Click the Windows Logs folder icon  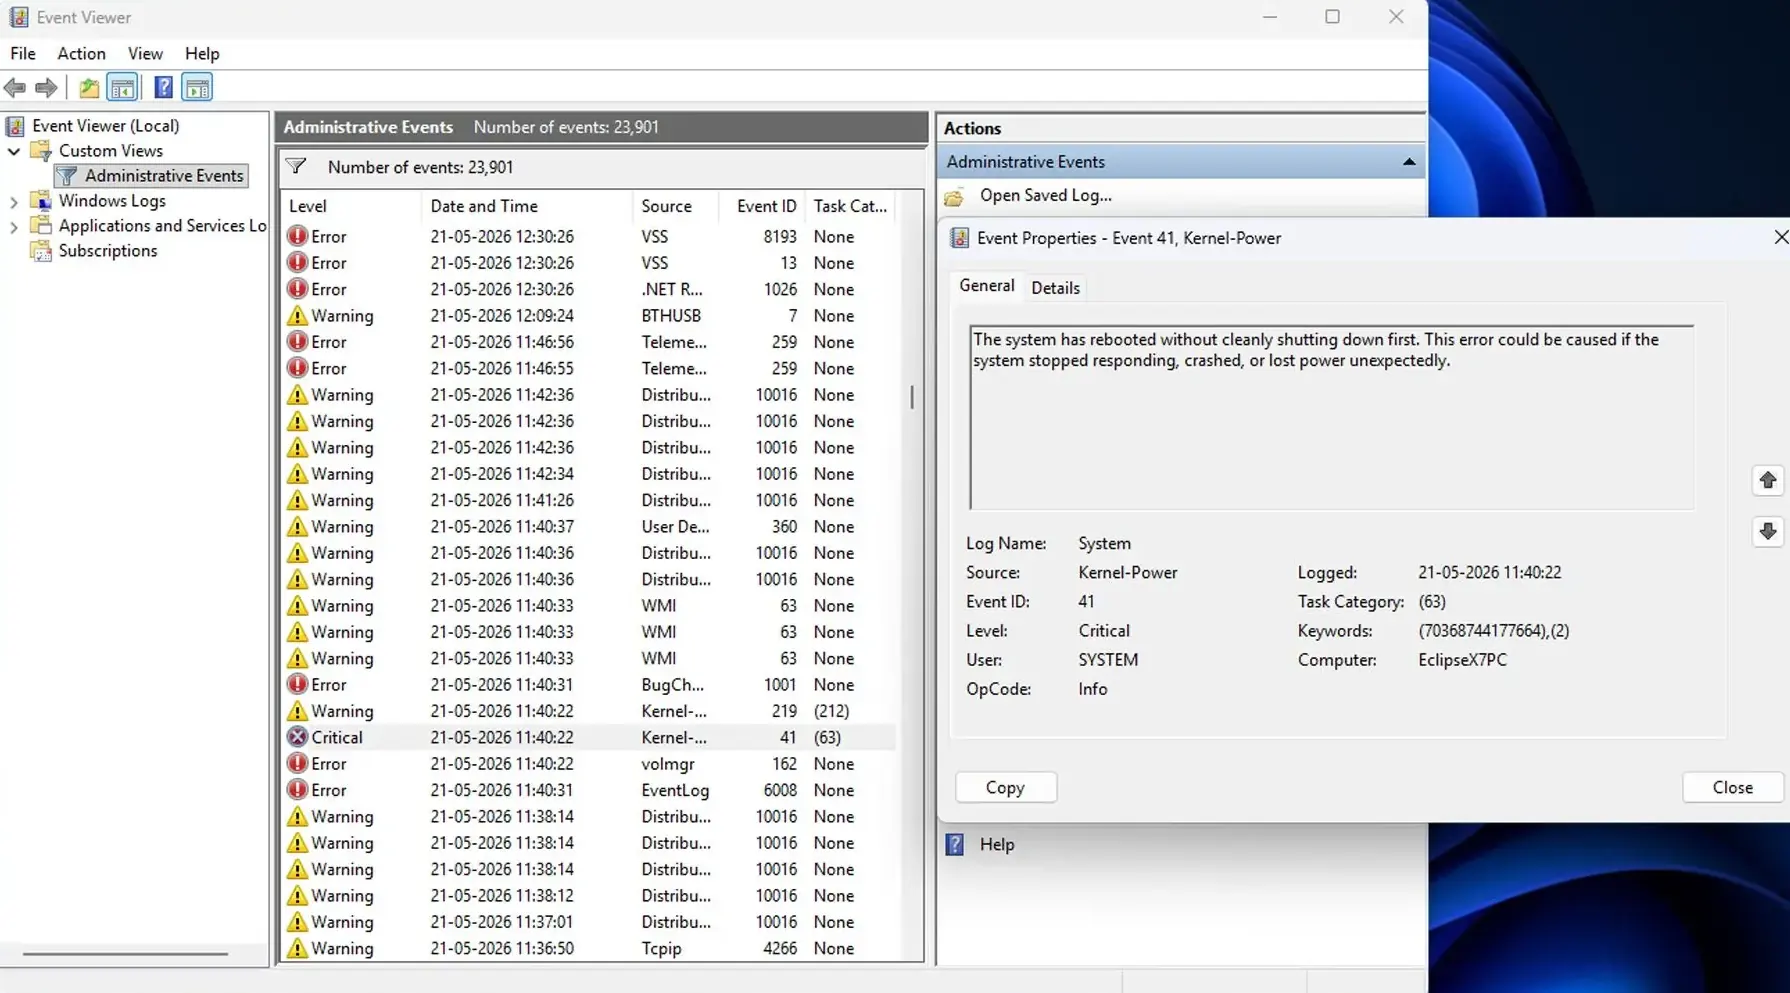coord(41,201)
